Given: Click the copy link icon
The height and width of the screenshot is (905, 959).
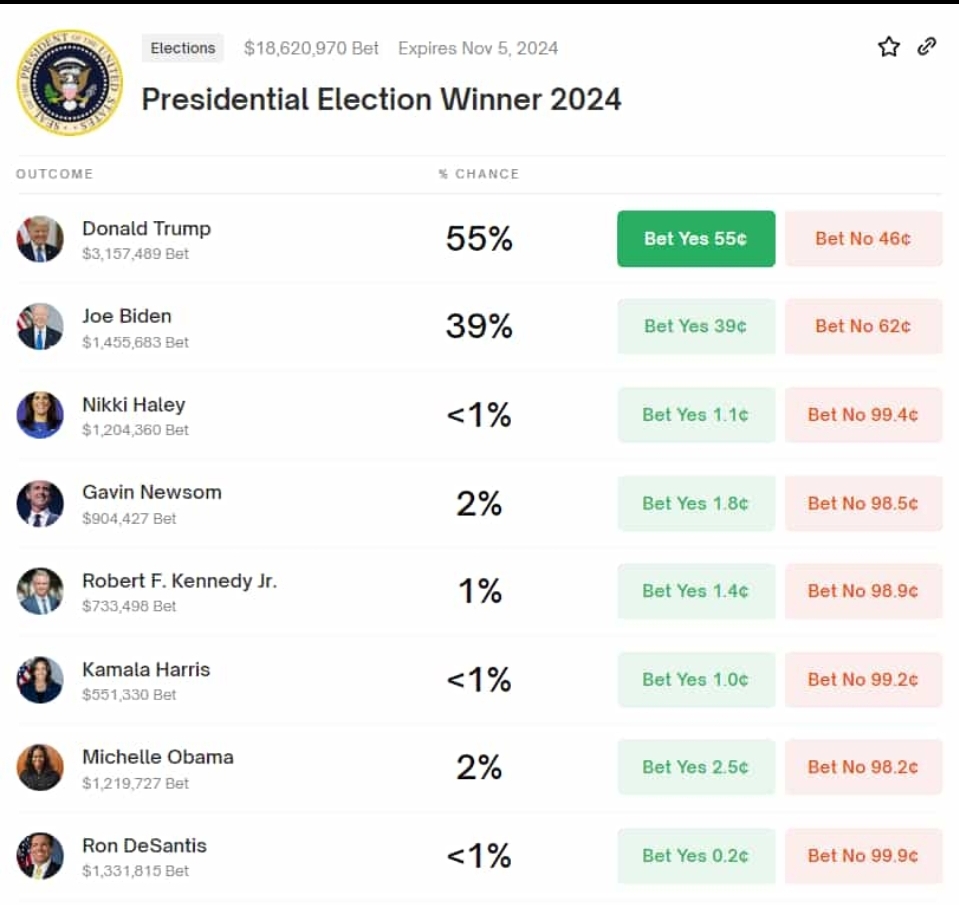Looking at the screenshot, I should pos(927,46).
